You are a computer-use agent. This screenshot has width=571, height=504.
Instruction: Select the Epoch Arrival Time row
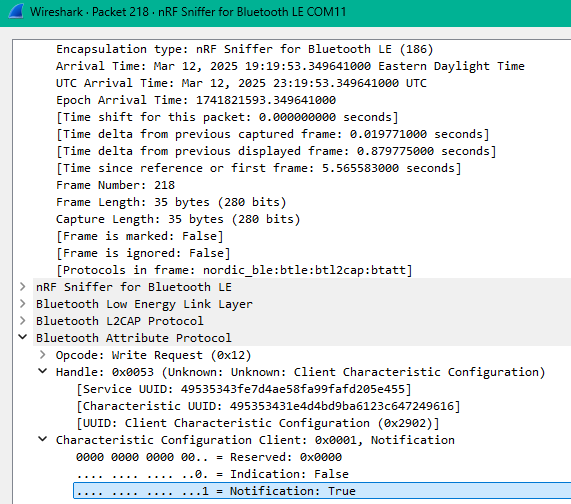[x=196, y=100]
